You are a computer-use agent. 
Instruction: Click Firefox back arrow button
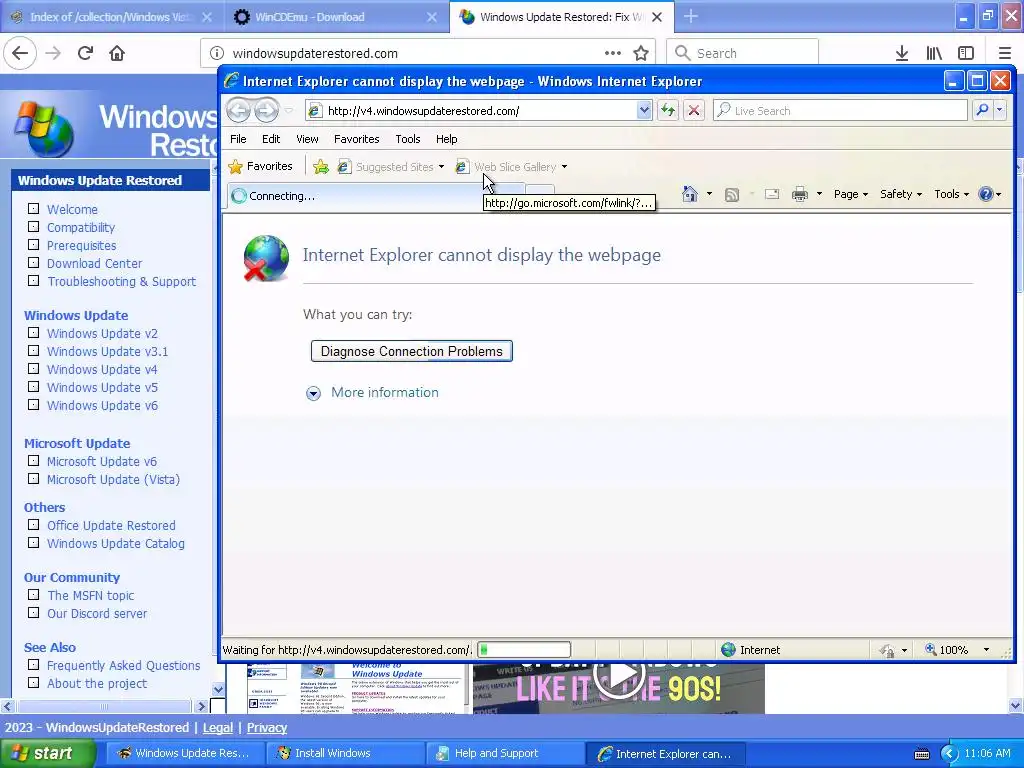click(20, 53)
